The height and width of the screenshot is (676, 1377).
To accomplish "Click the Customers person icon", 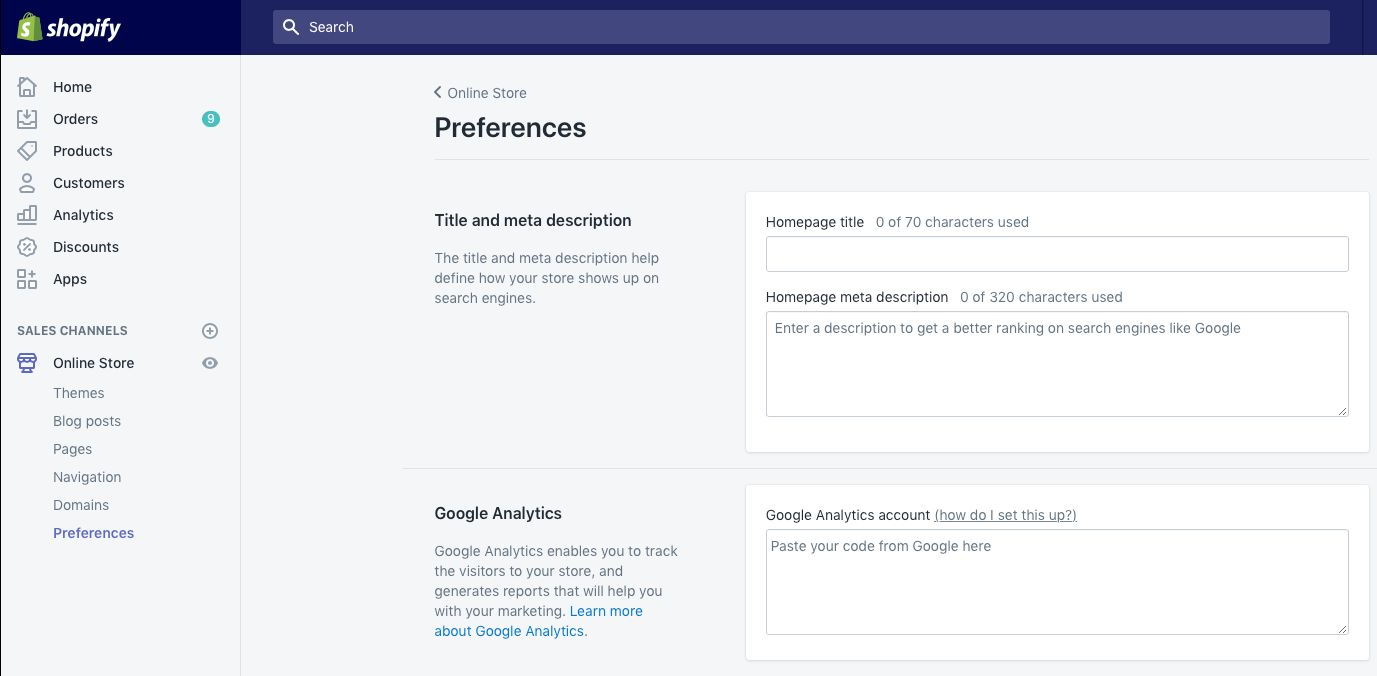I will [x=27, y=183].
